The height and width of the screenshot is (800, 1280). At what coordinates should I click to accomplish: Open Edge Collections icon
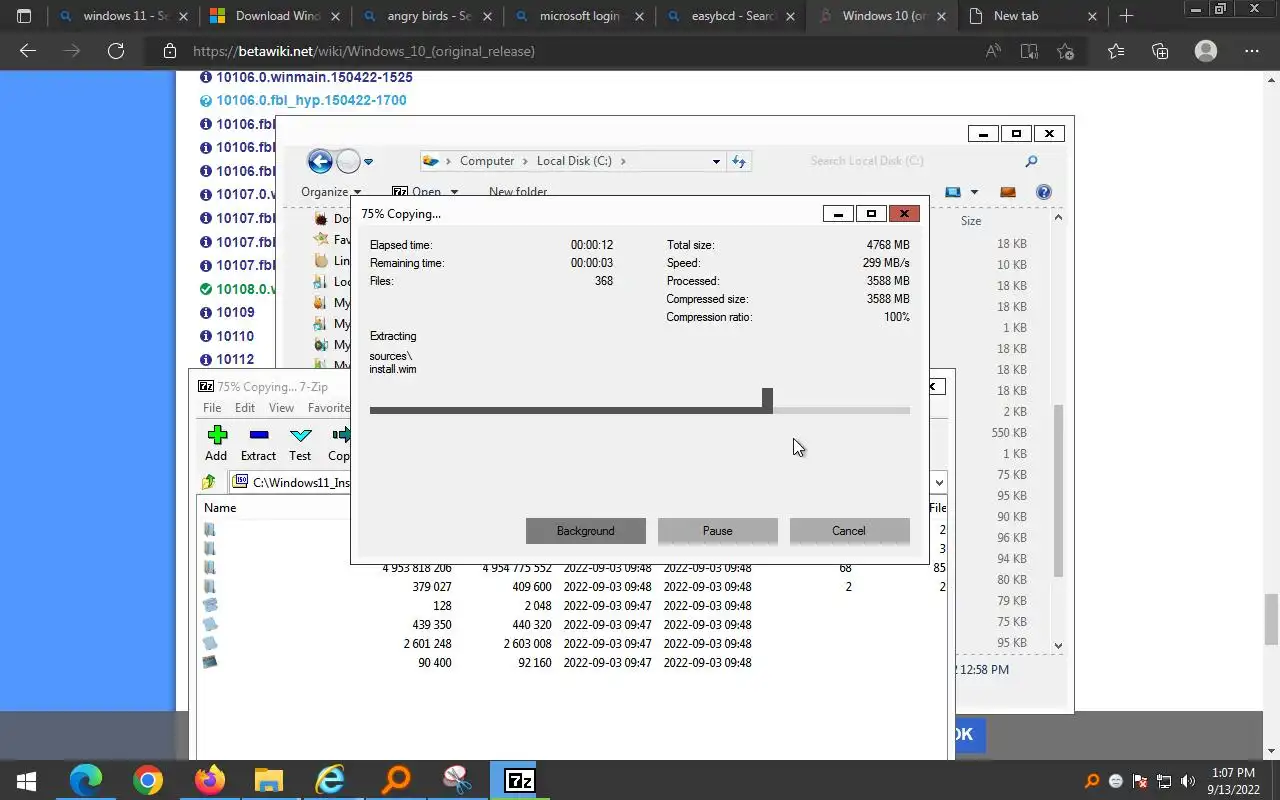click(1160, 51)
